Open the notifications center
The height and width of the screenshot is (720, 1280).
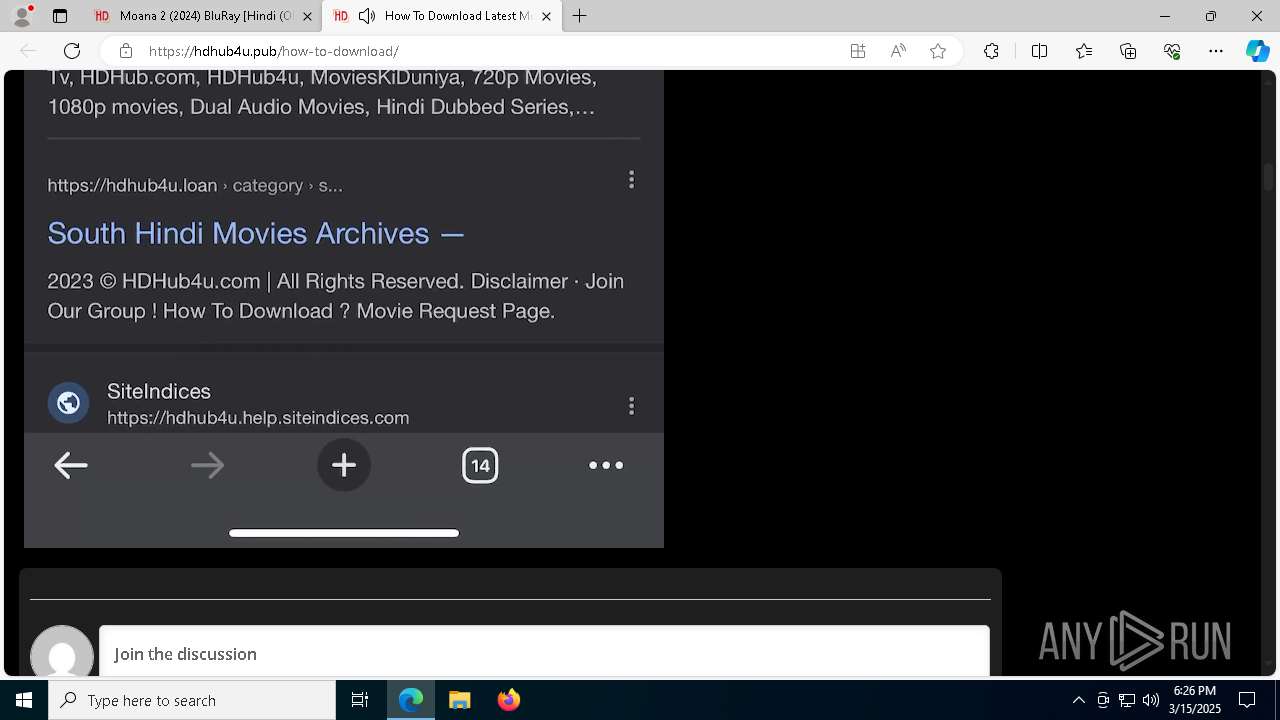pos(1248,700)
